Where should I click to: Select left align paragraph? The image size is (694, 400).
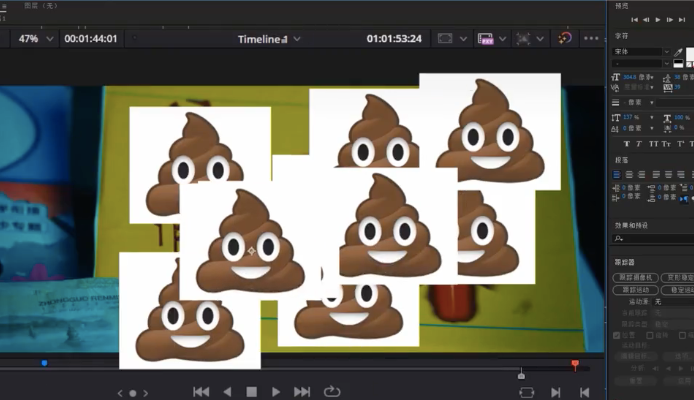(617, 175)
